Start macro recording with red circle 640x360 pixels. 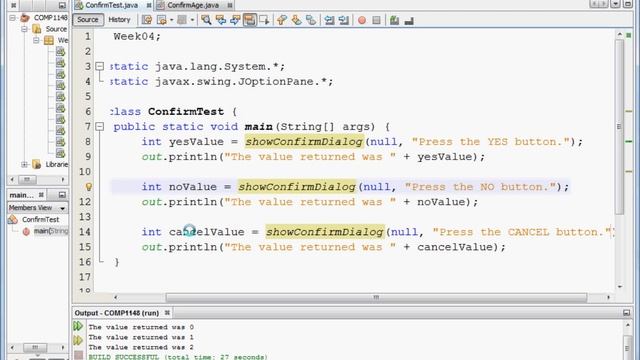[362, 20]
